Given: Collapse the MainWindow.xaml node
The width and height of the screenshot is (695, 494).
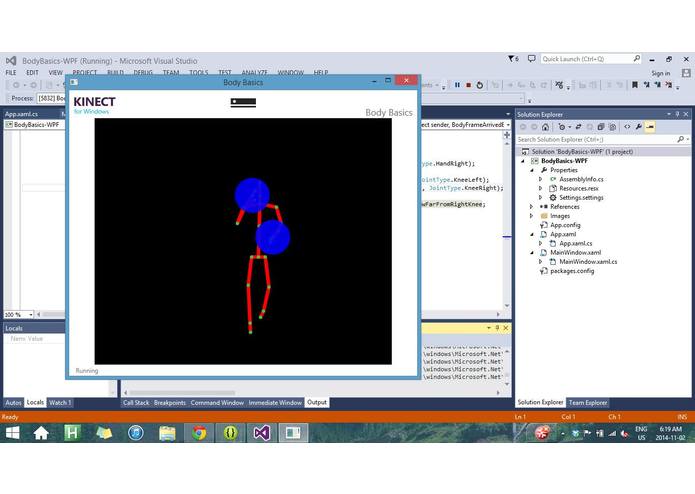Looking at the screenshot, I should click(532, 253).
